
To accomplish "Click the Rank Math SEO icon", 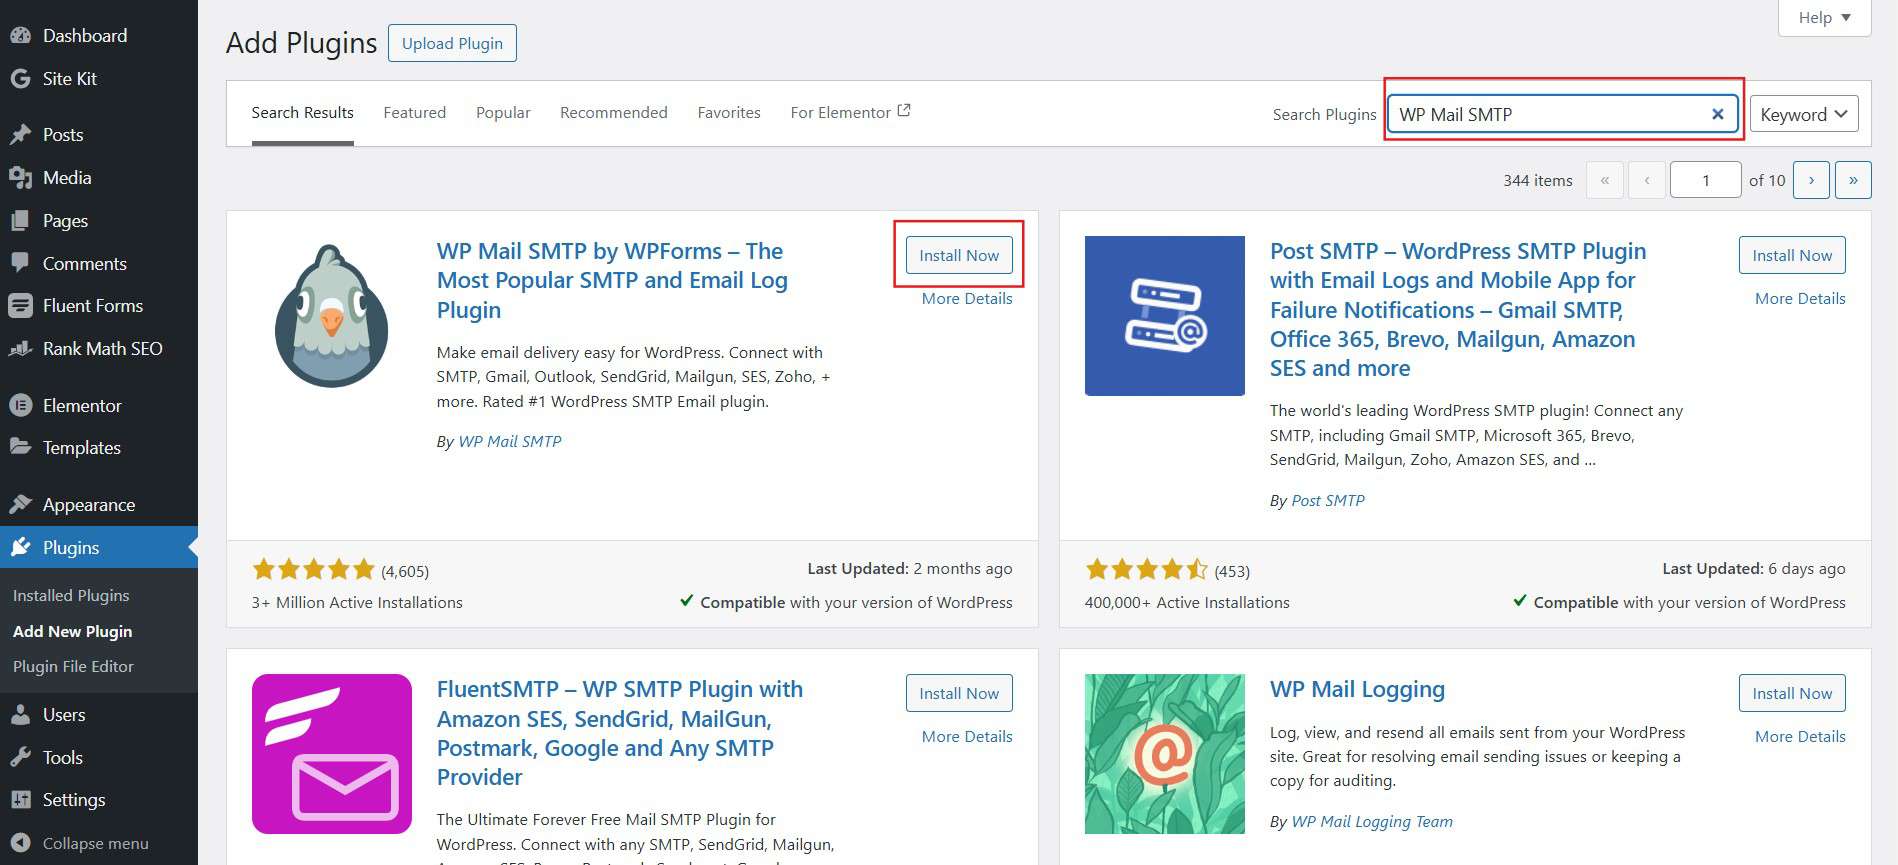I will [x=20, y=348].
